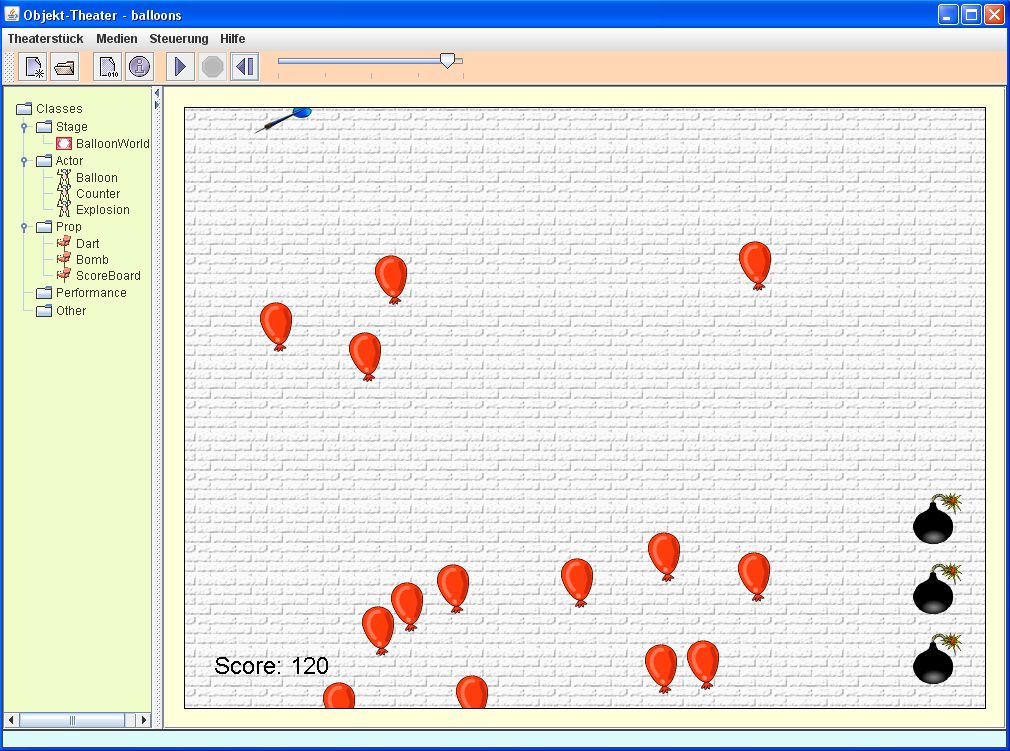Collapse the Stage folder node
1010x751 pixels.
24,127
